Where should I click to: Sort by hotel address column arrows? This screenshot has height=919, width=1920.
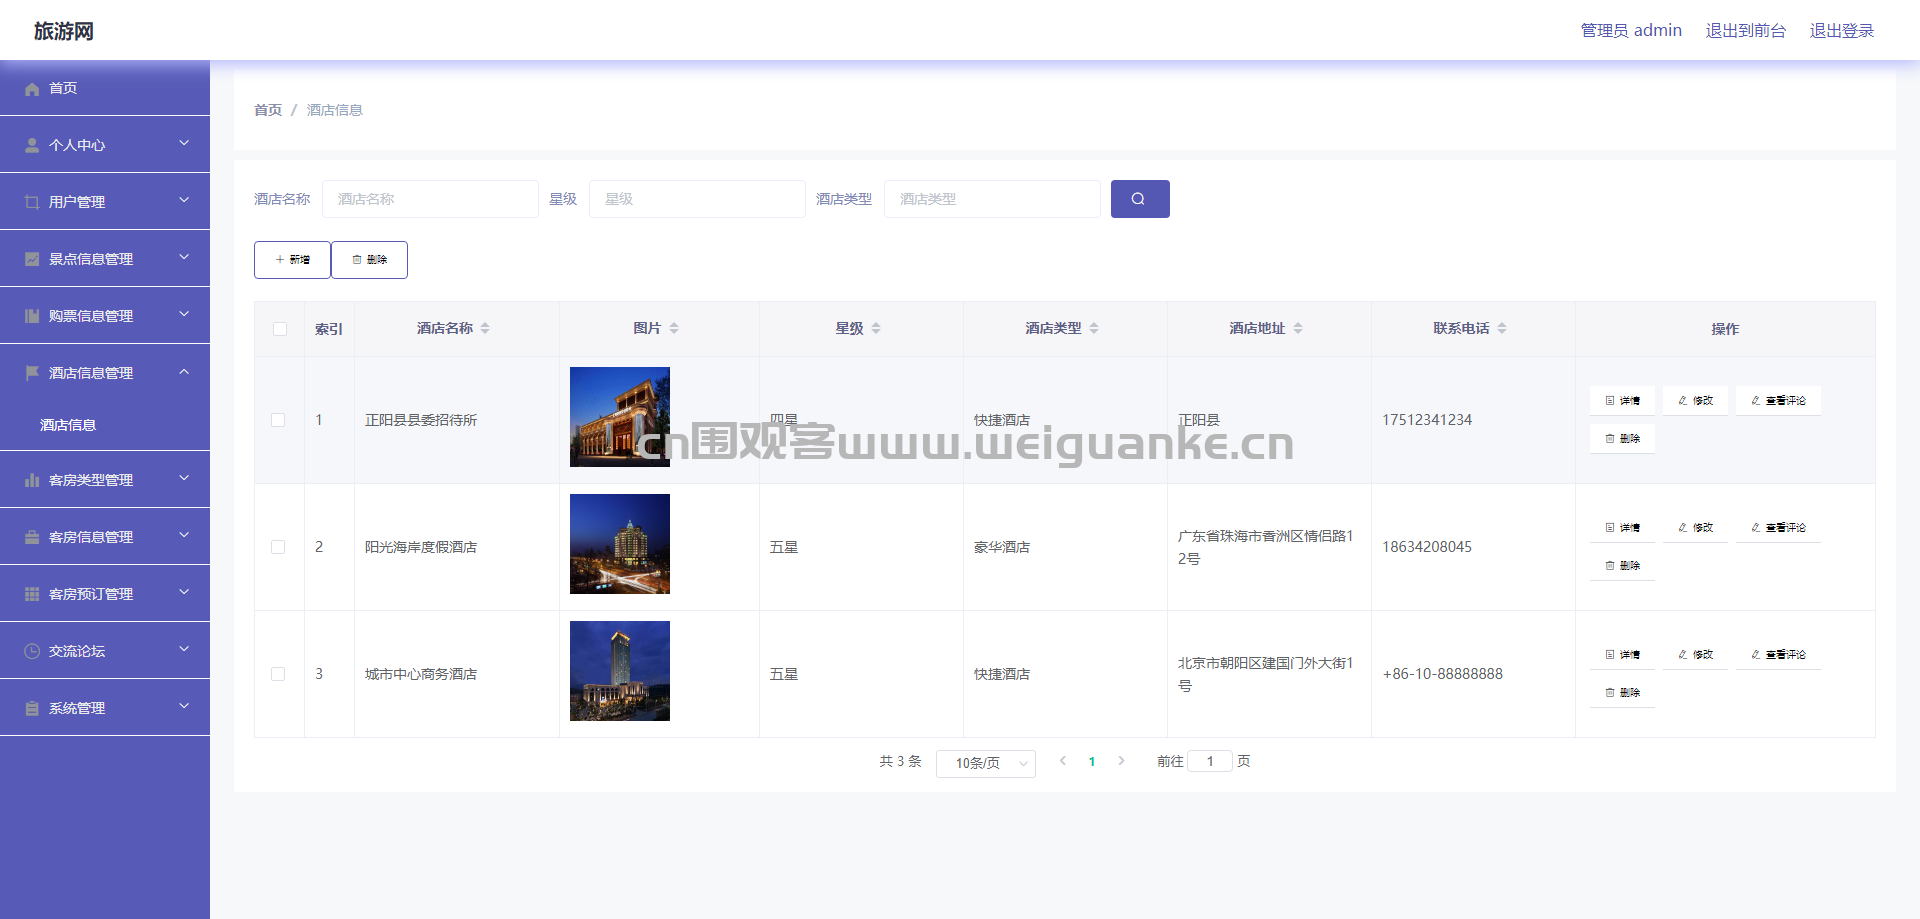[1298, 328]
